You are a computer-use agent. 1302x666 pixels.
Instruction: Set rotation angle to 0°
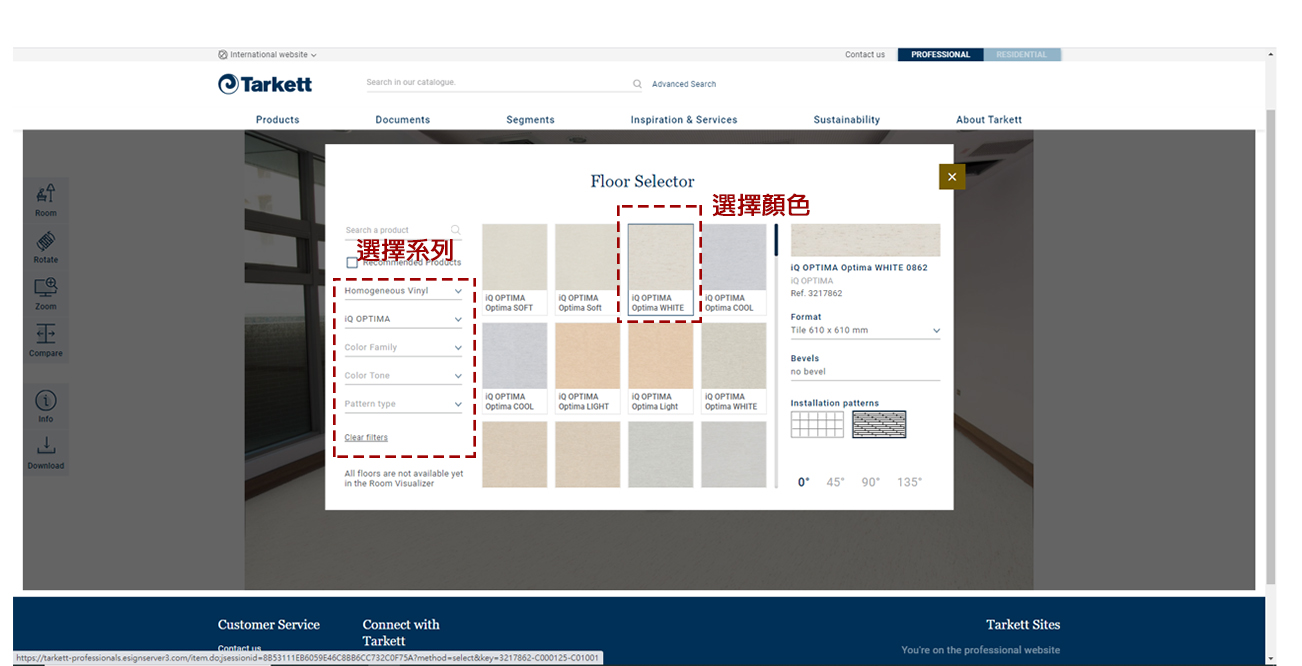[803, 482]
